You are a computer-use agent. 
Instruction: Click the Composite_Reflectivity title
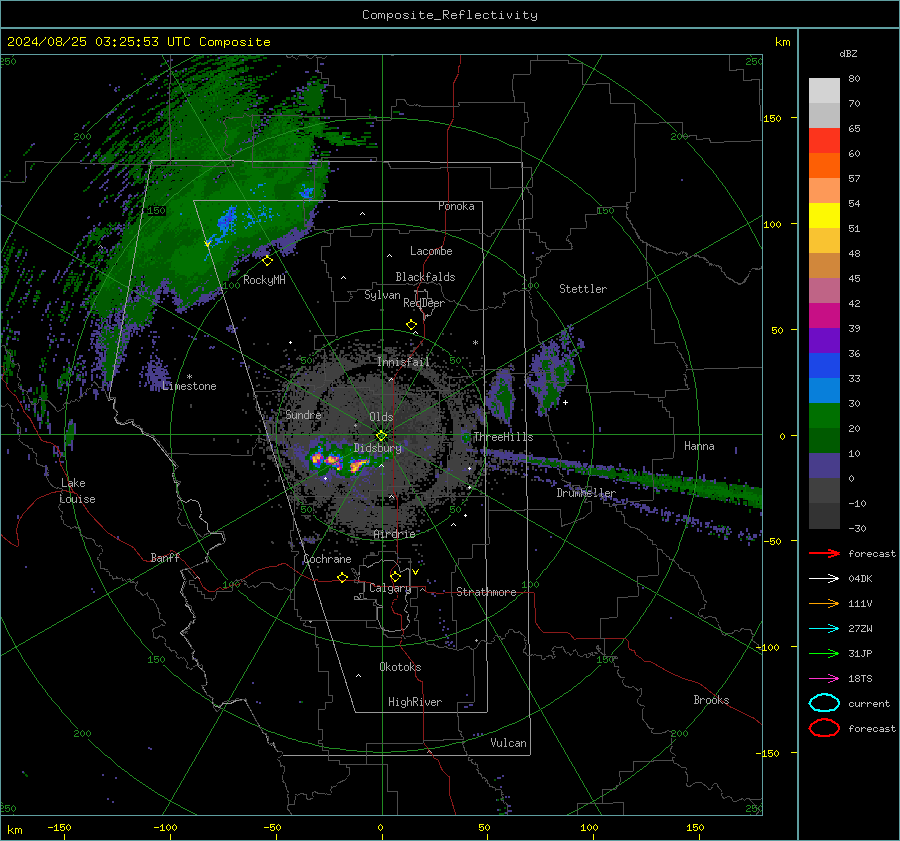(x=449, y=14)
